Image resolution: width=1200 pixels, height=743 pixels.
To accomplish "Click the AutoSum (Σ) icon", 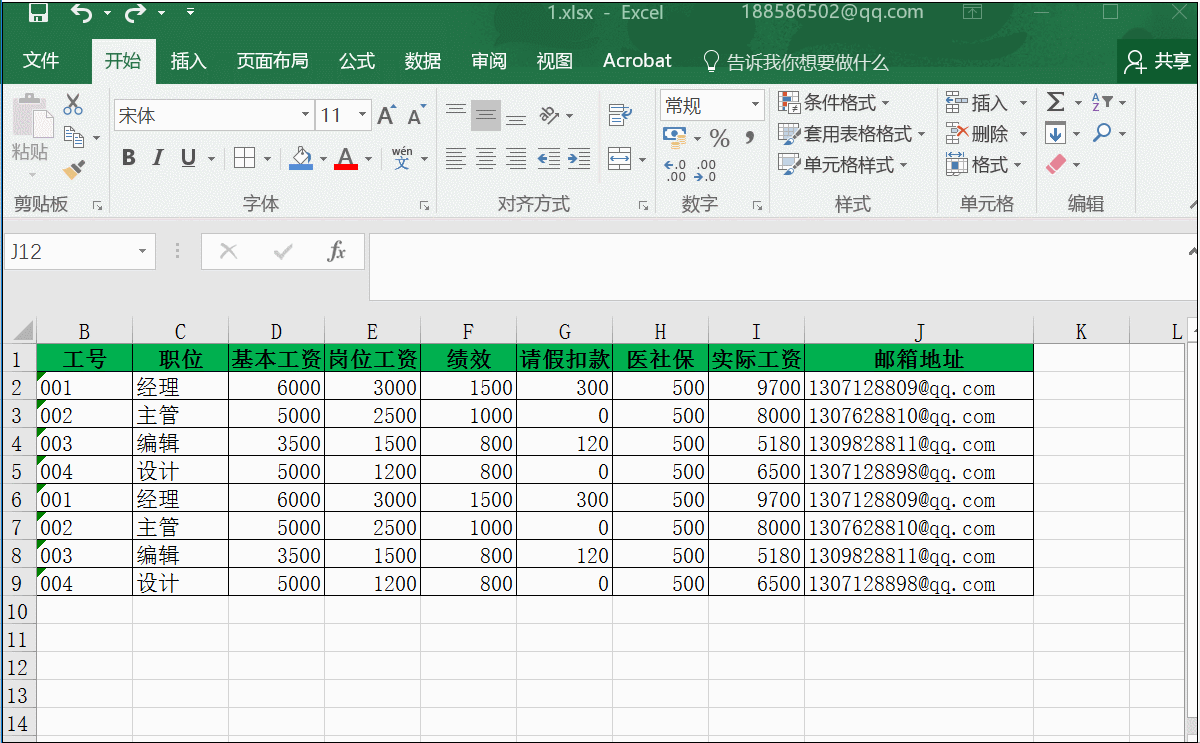I will click(1057, 100).
